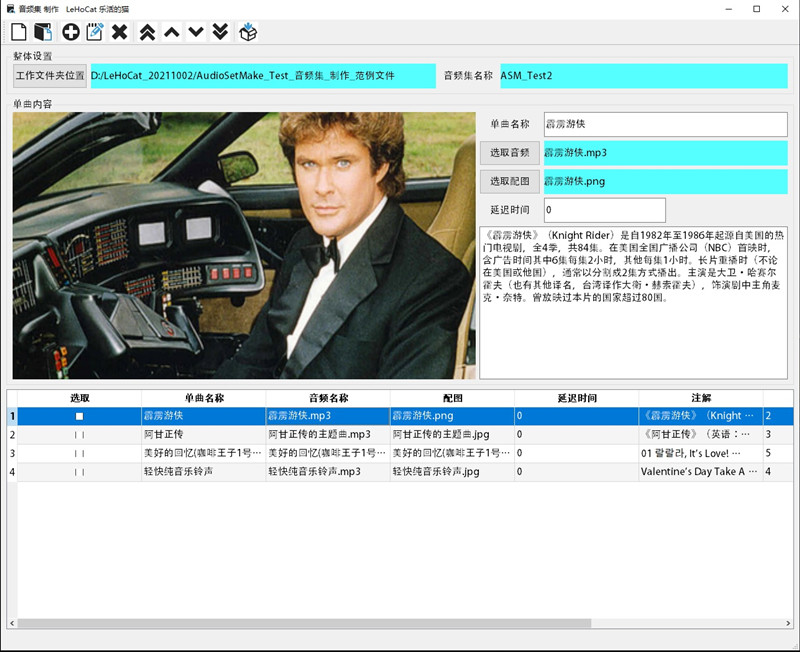The height and width of the screenshot is (652, 800).
Task: Click the 霹雳游侠.png cell in table
Action: tap(453, 416)
